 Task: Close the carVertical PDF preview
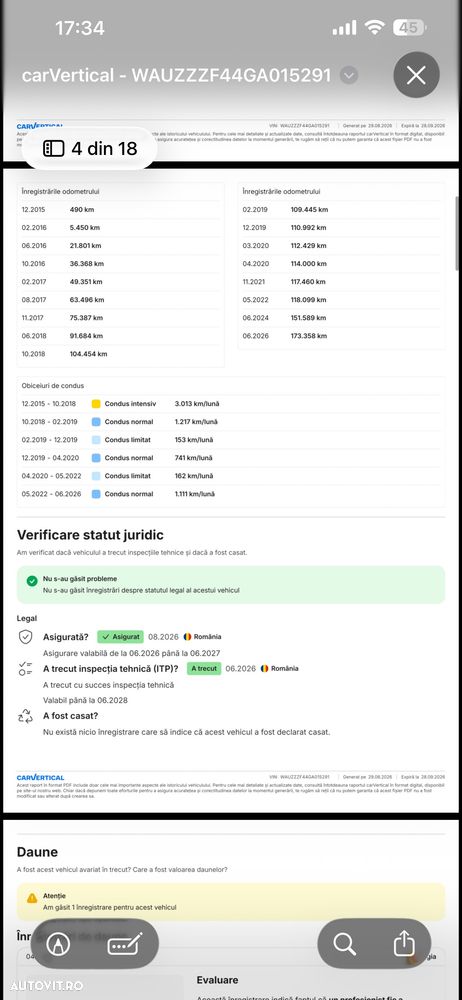pyautogui.click(x=416, y=75)
